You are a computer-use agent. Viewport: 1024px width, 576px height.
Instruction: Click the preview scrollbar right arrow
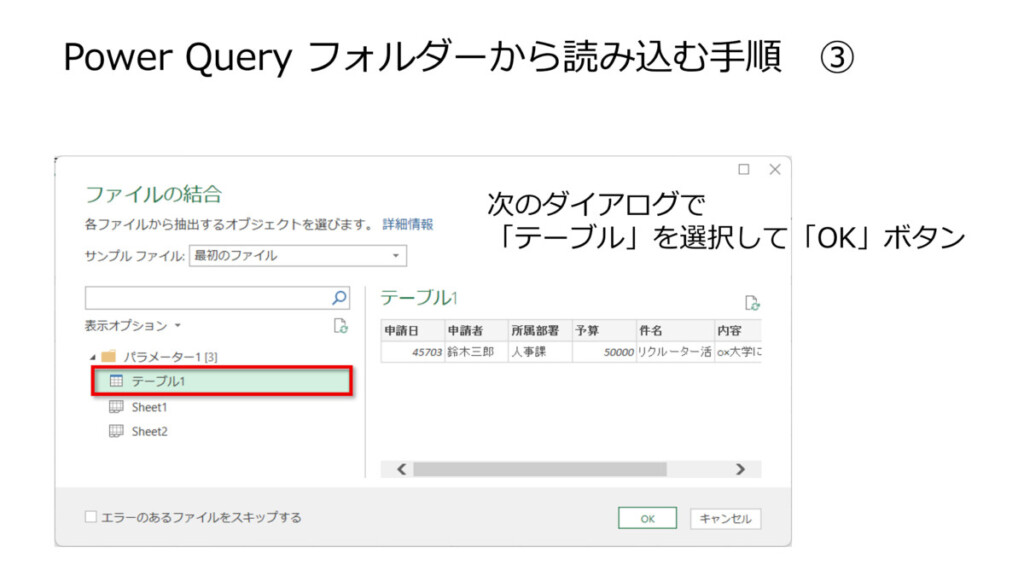pyautogui.click(x=740, y=470)
